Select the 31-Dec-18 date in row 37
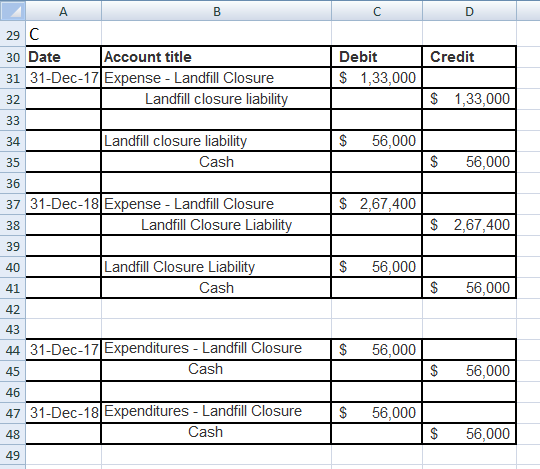Screen dimensions: 540x469 pos(63,204)
